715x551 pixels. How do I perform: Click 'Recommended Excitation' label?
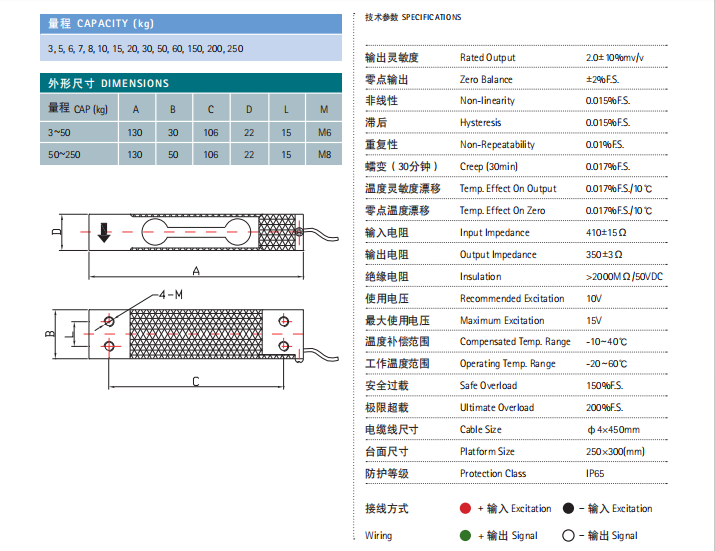(512, 298)
